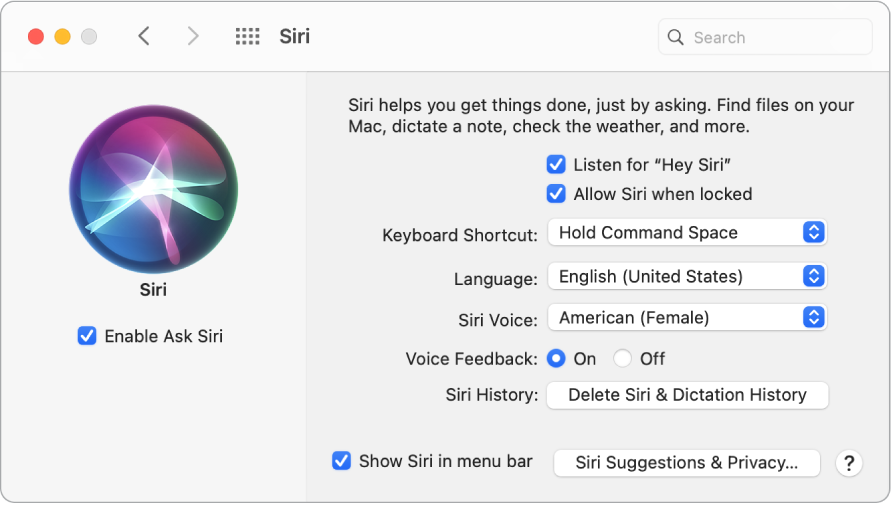Toggle Listen for "Hey Siri" checkbox
The image size is (893, 505).
click(x=556, y=165)
